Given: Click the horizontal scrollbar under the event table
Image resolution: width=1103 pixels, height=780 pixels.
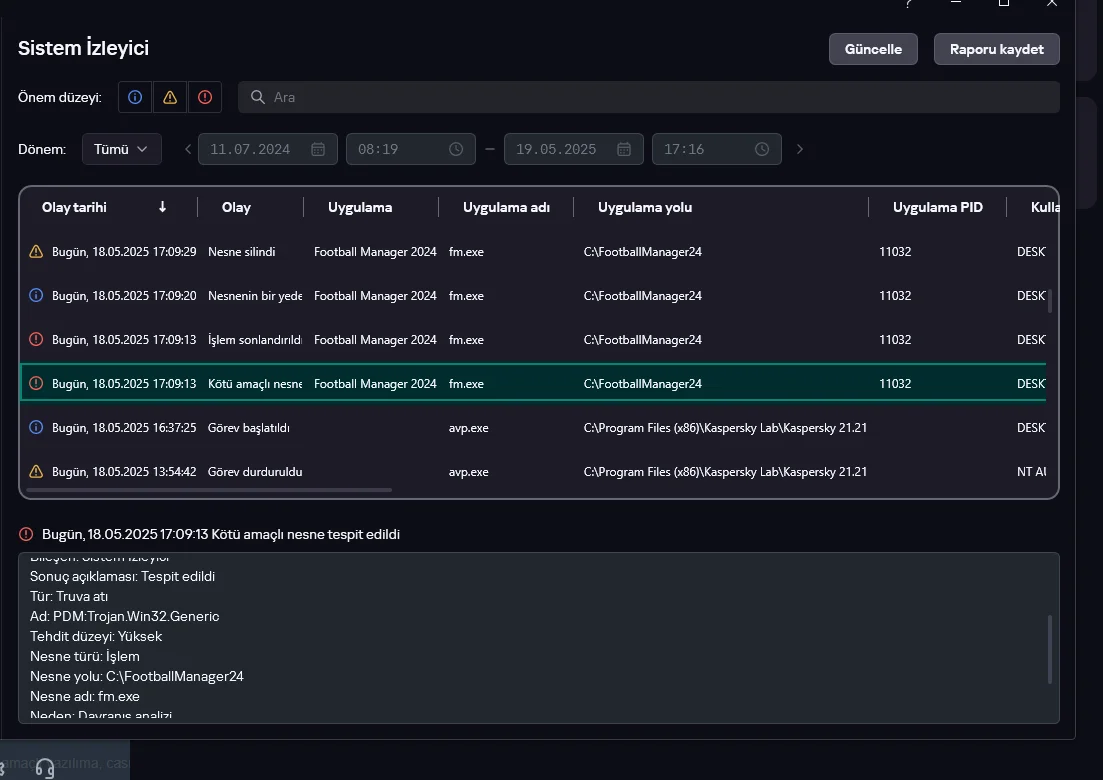Looking at the screenshot, I should pos(209,490).
